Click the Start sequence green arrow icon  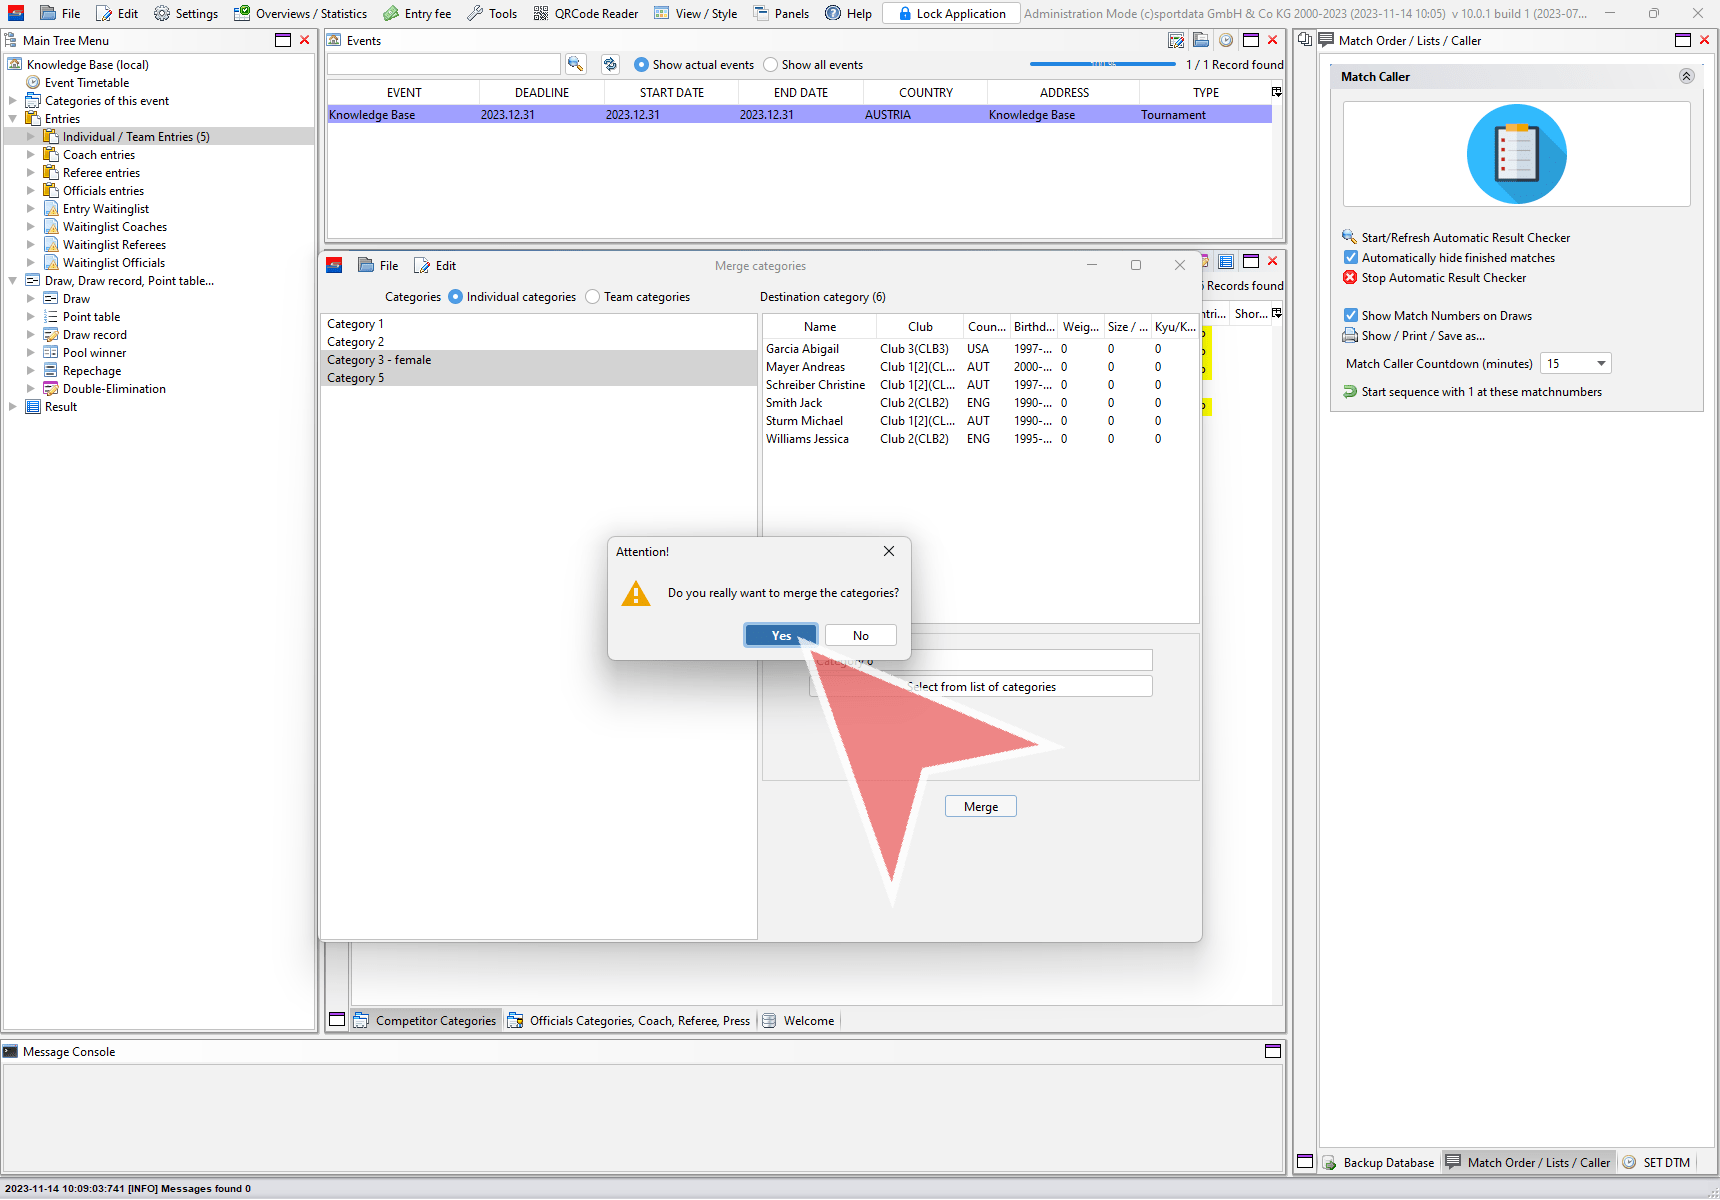coord(1350,392)
